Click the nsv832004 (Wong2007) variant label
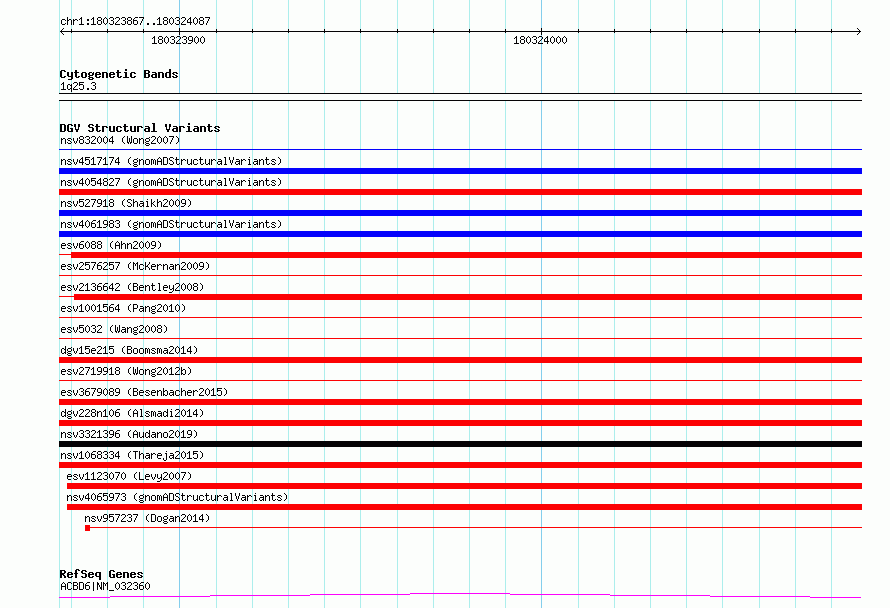This screenshot has width=890, height=608. click(120, 140)
